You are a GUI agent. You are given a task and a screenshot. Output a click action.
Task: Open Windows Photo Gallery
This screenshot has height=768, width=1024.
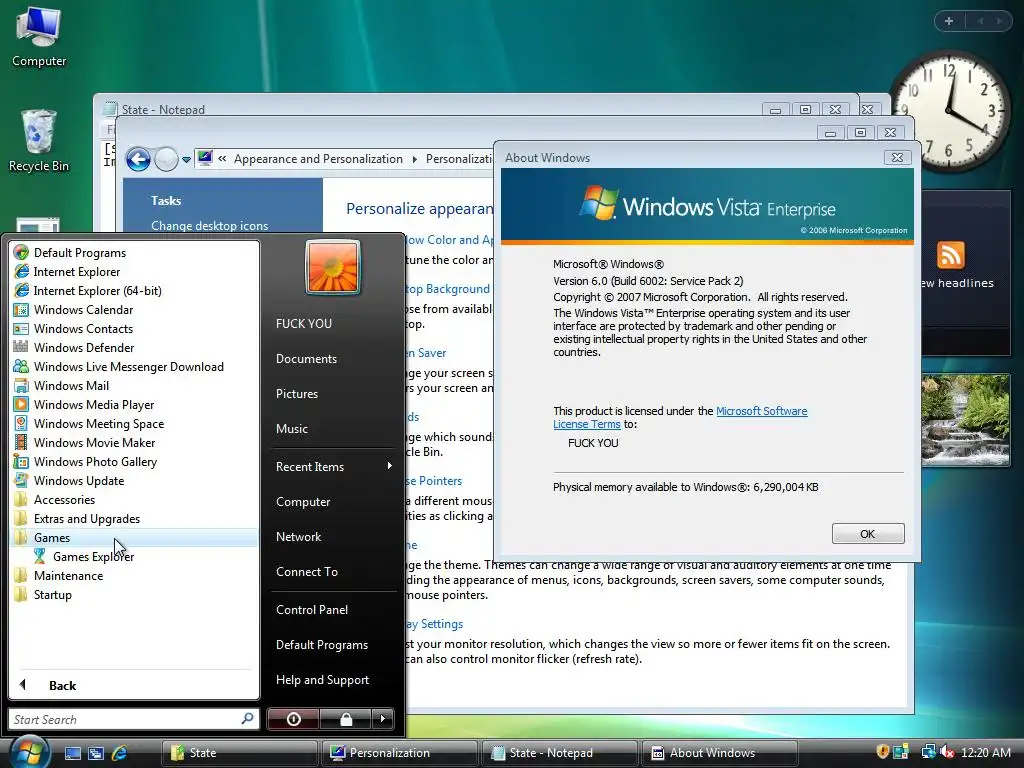[x=95, y=461]
